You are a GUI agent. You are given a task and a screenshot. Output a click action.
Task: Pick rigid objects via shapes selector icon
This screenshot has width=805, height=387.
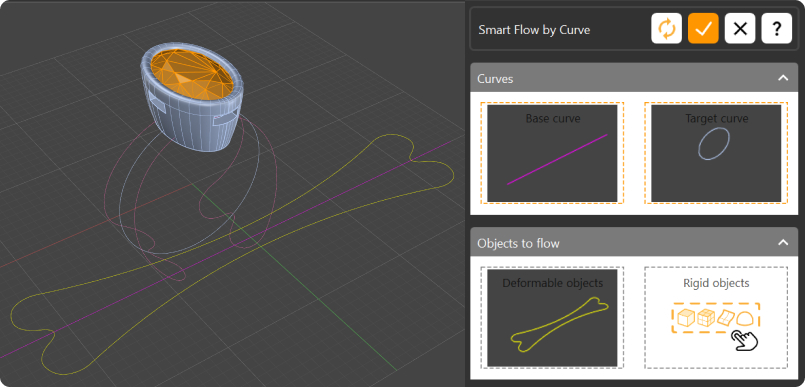pos(715,318)
